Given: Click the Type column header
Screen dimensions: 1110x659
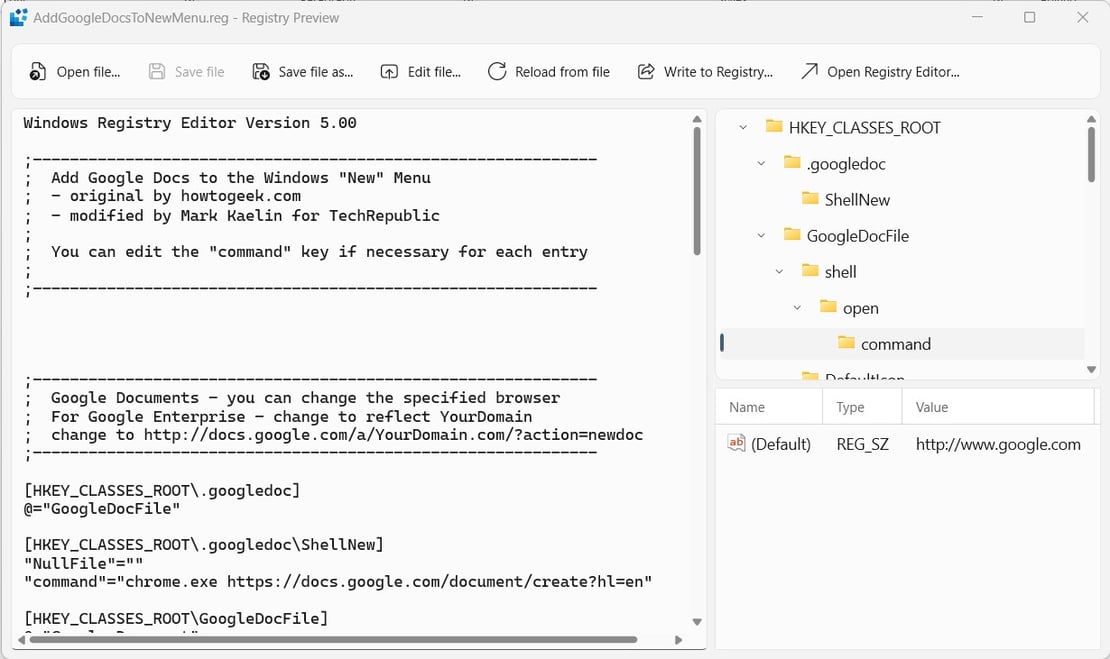Looking at the screenshot, I should coord(862,407).
